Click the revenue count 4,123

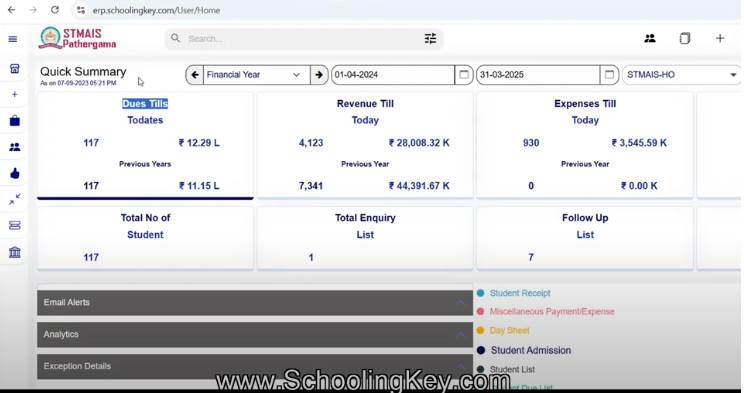[311, 143]
